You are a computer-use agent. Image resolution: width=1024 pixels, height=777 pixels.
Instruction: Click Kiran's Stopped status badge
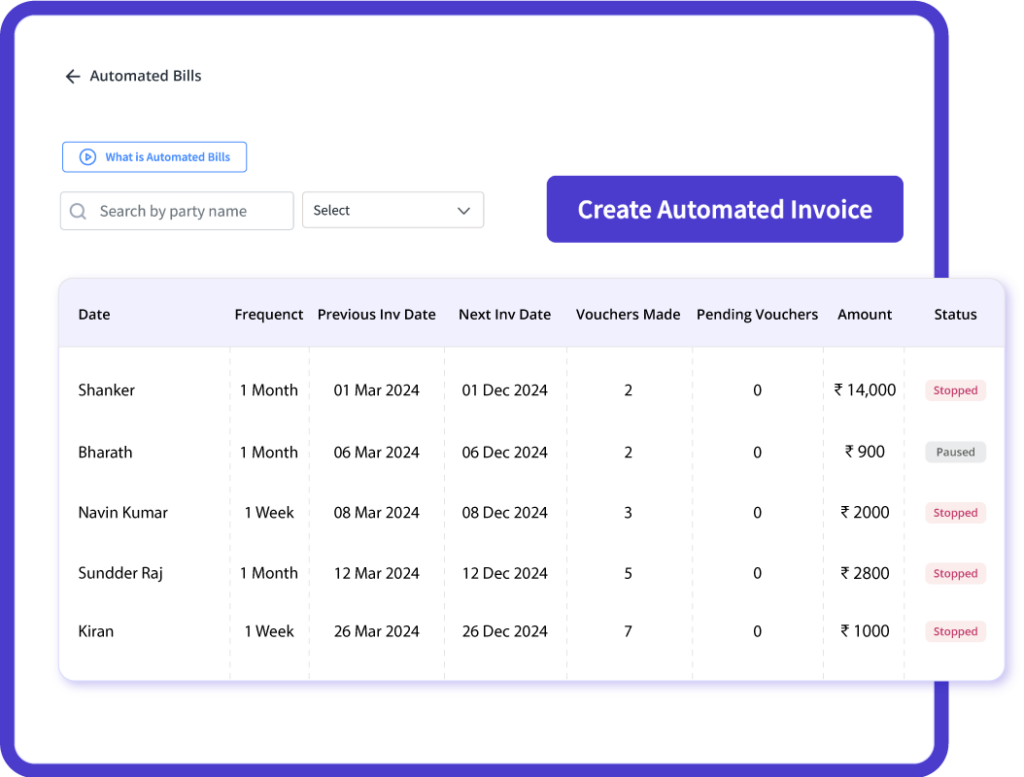pyautogui.click(x=955, y=632)
